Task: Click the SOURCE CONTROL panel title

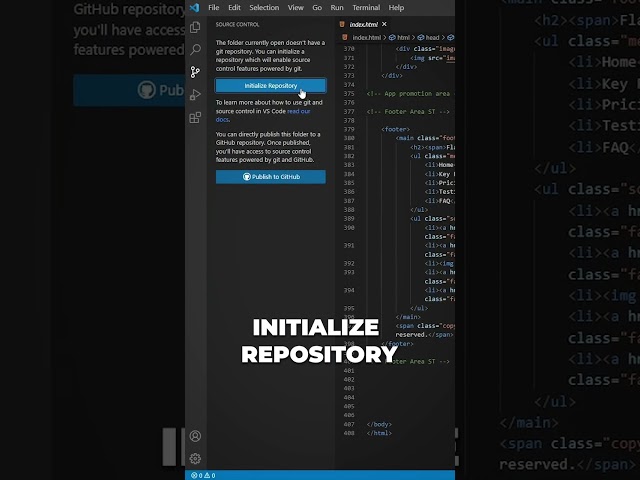Action: [237, 24]
